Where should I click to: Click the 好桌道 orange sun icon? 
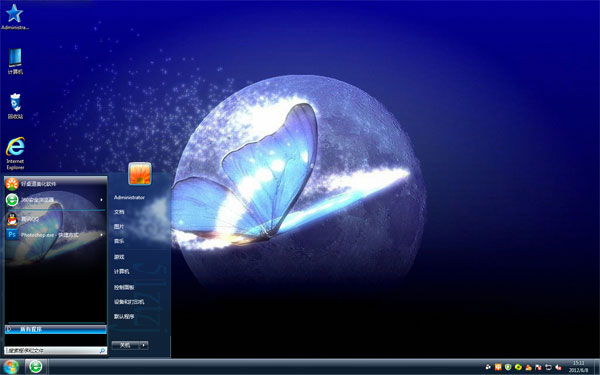pyautogui.click(x=12, y=184)
